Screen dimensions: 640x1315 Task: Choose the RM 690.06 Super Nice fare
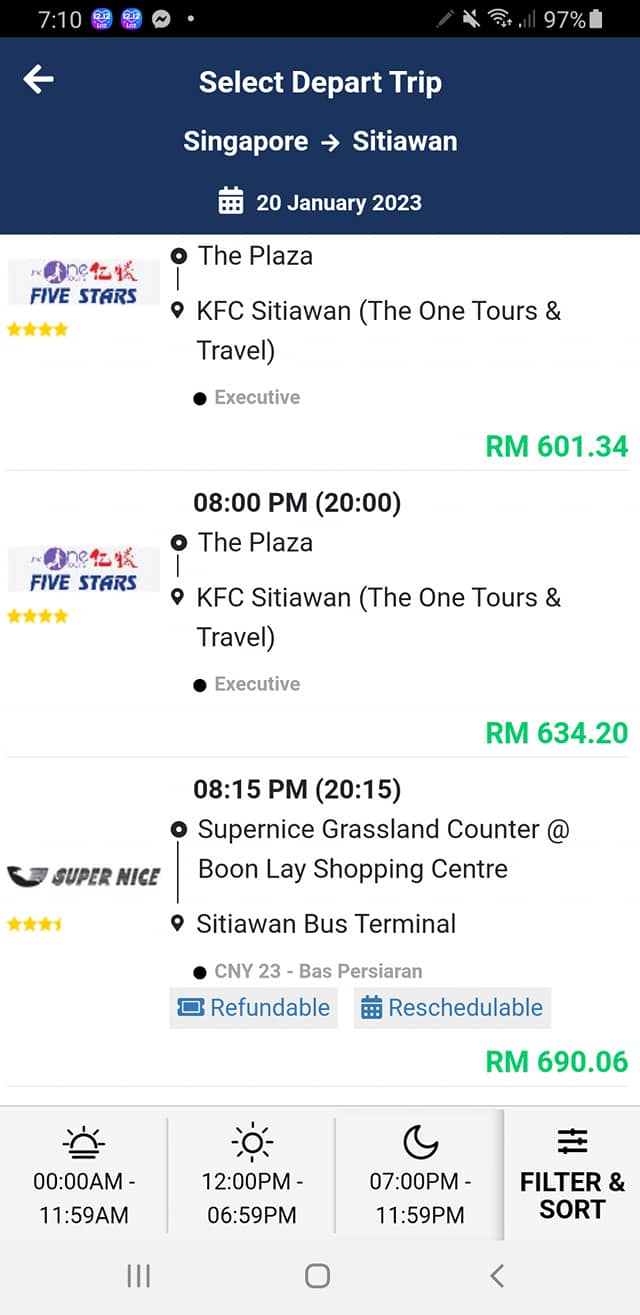[556, 1061]
